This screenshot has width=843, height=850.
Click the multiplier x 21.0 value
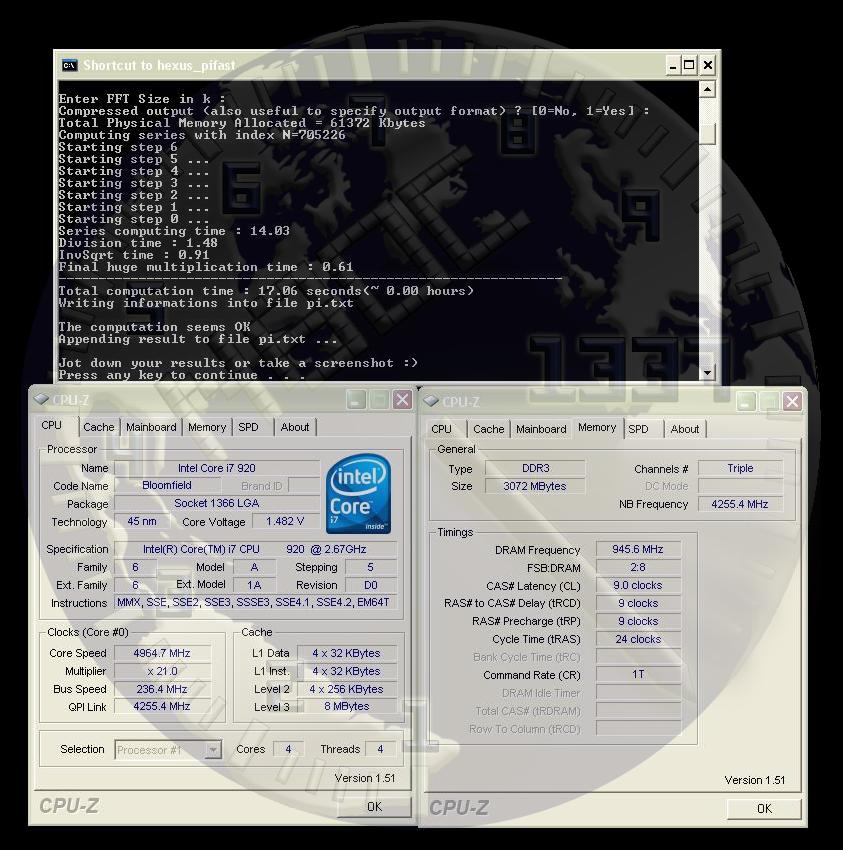(x=162, y=671)
